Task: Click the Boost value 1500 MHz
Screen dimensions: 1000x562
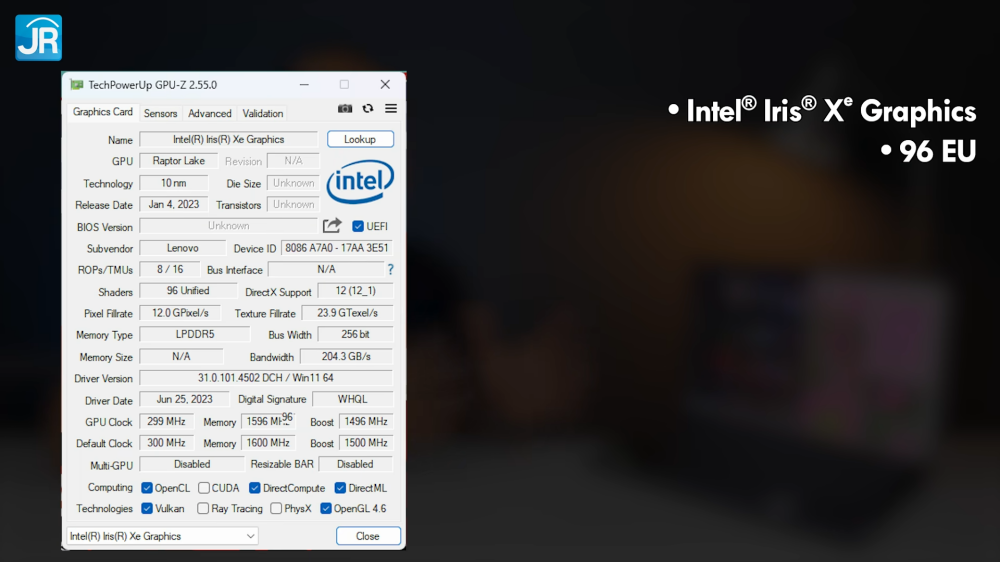Action: pos(366,443)
